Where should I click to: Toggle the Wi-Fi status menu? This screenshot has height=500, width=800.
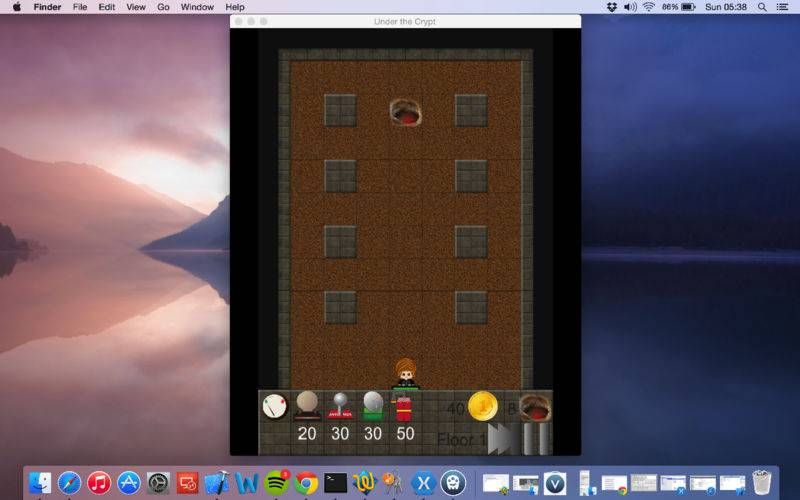(648, 7)
